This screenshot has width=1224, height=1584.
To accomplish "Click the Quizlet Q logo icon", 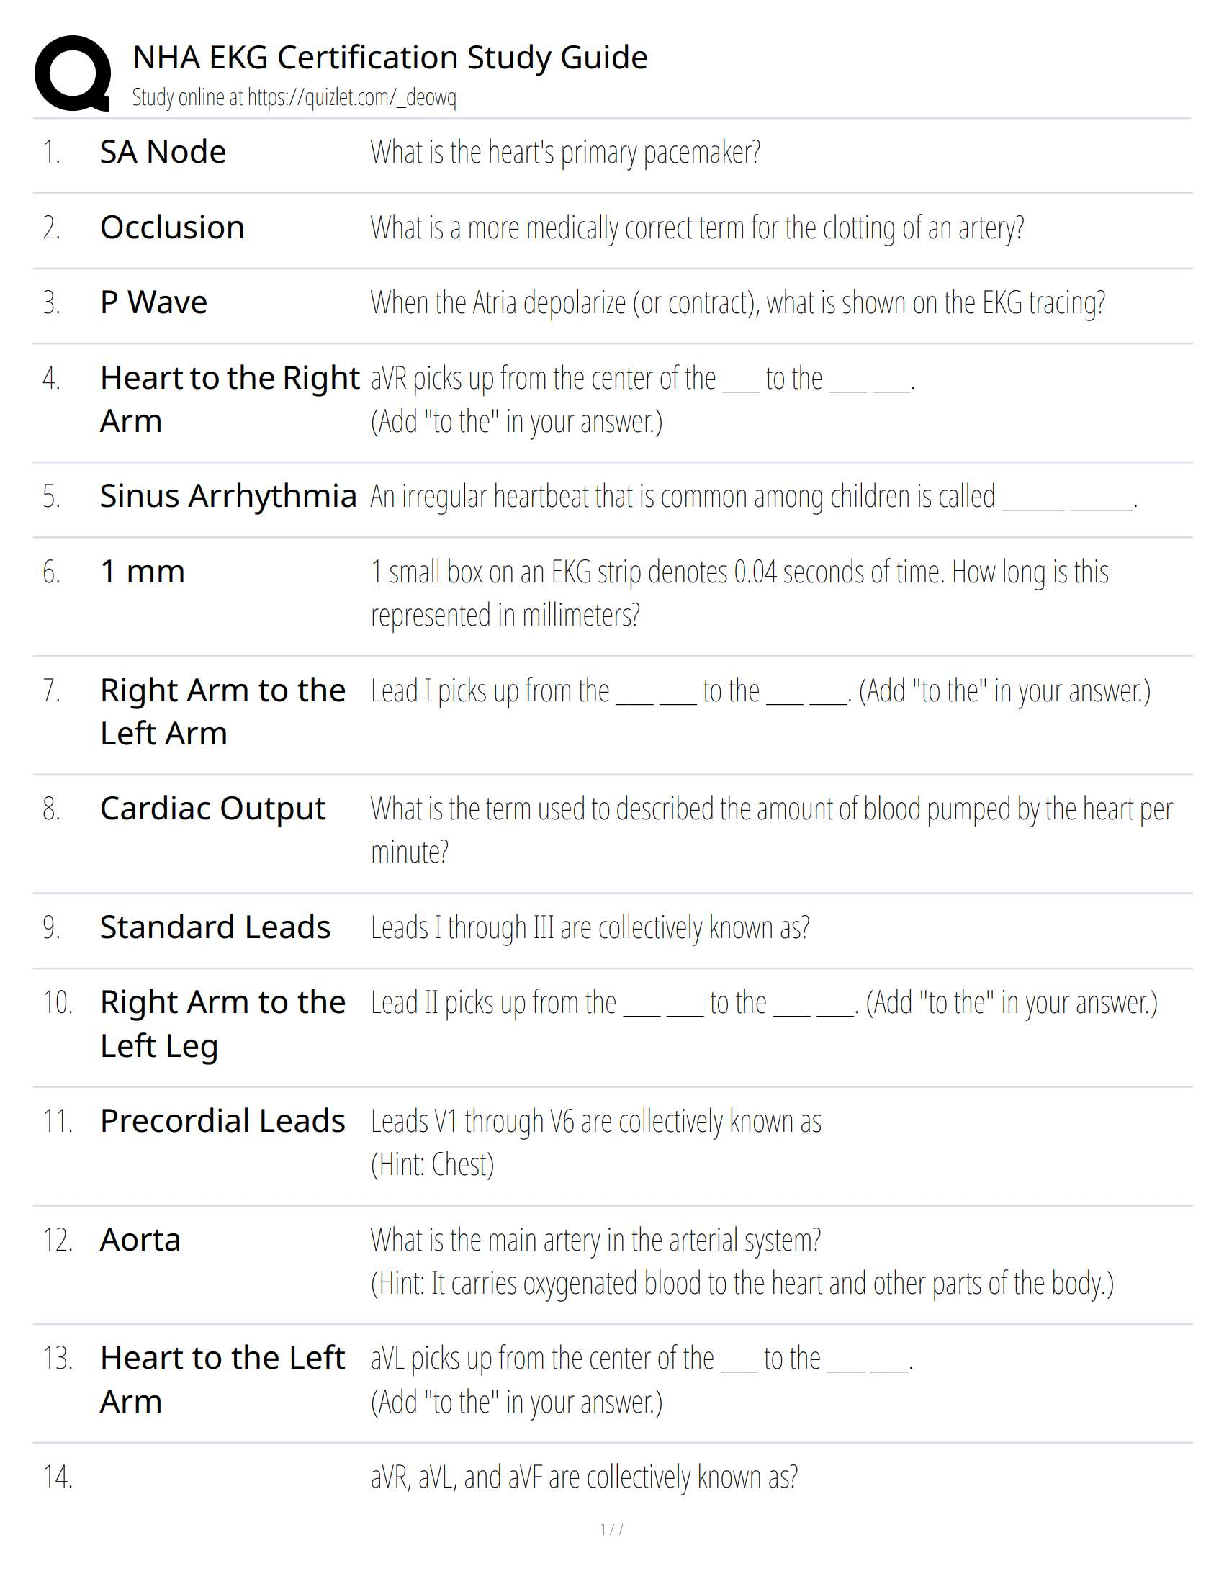I will coord(72,73).
